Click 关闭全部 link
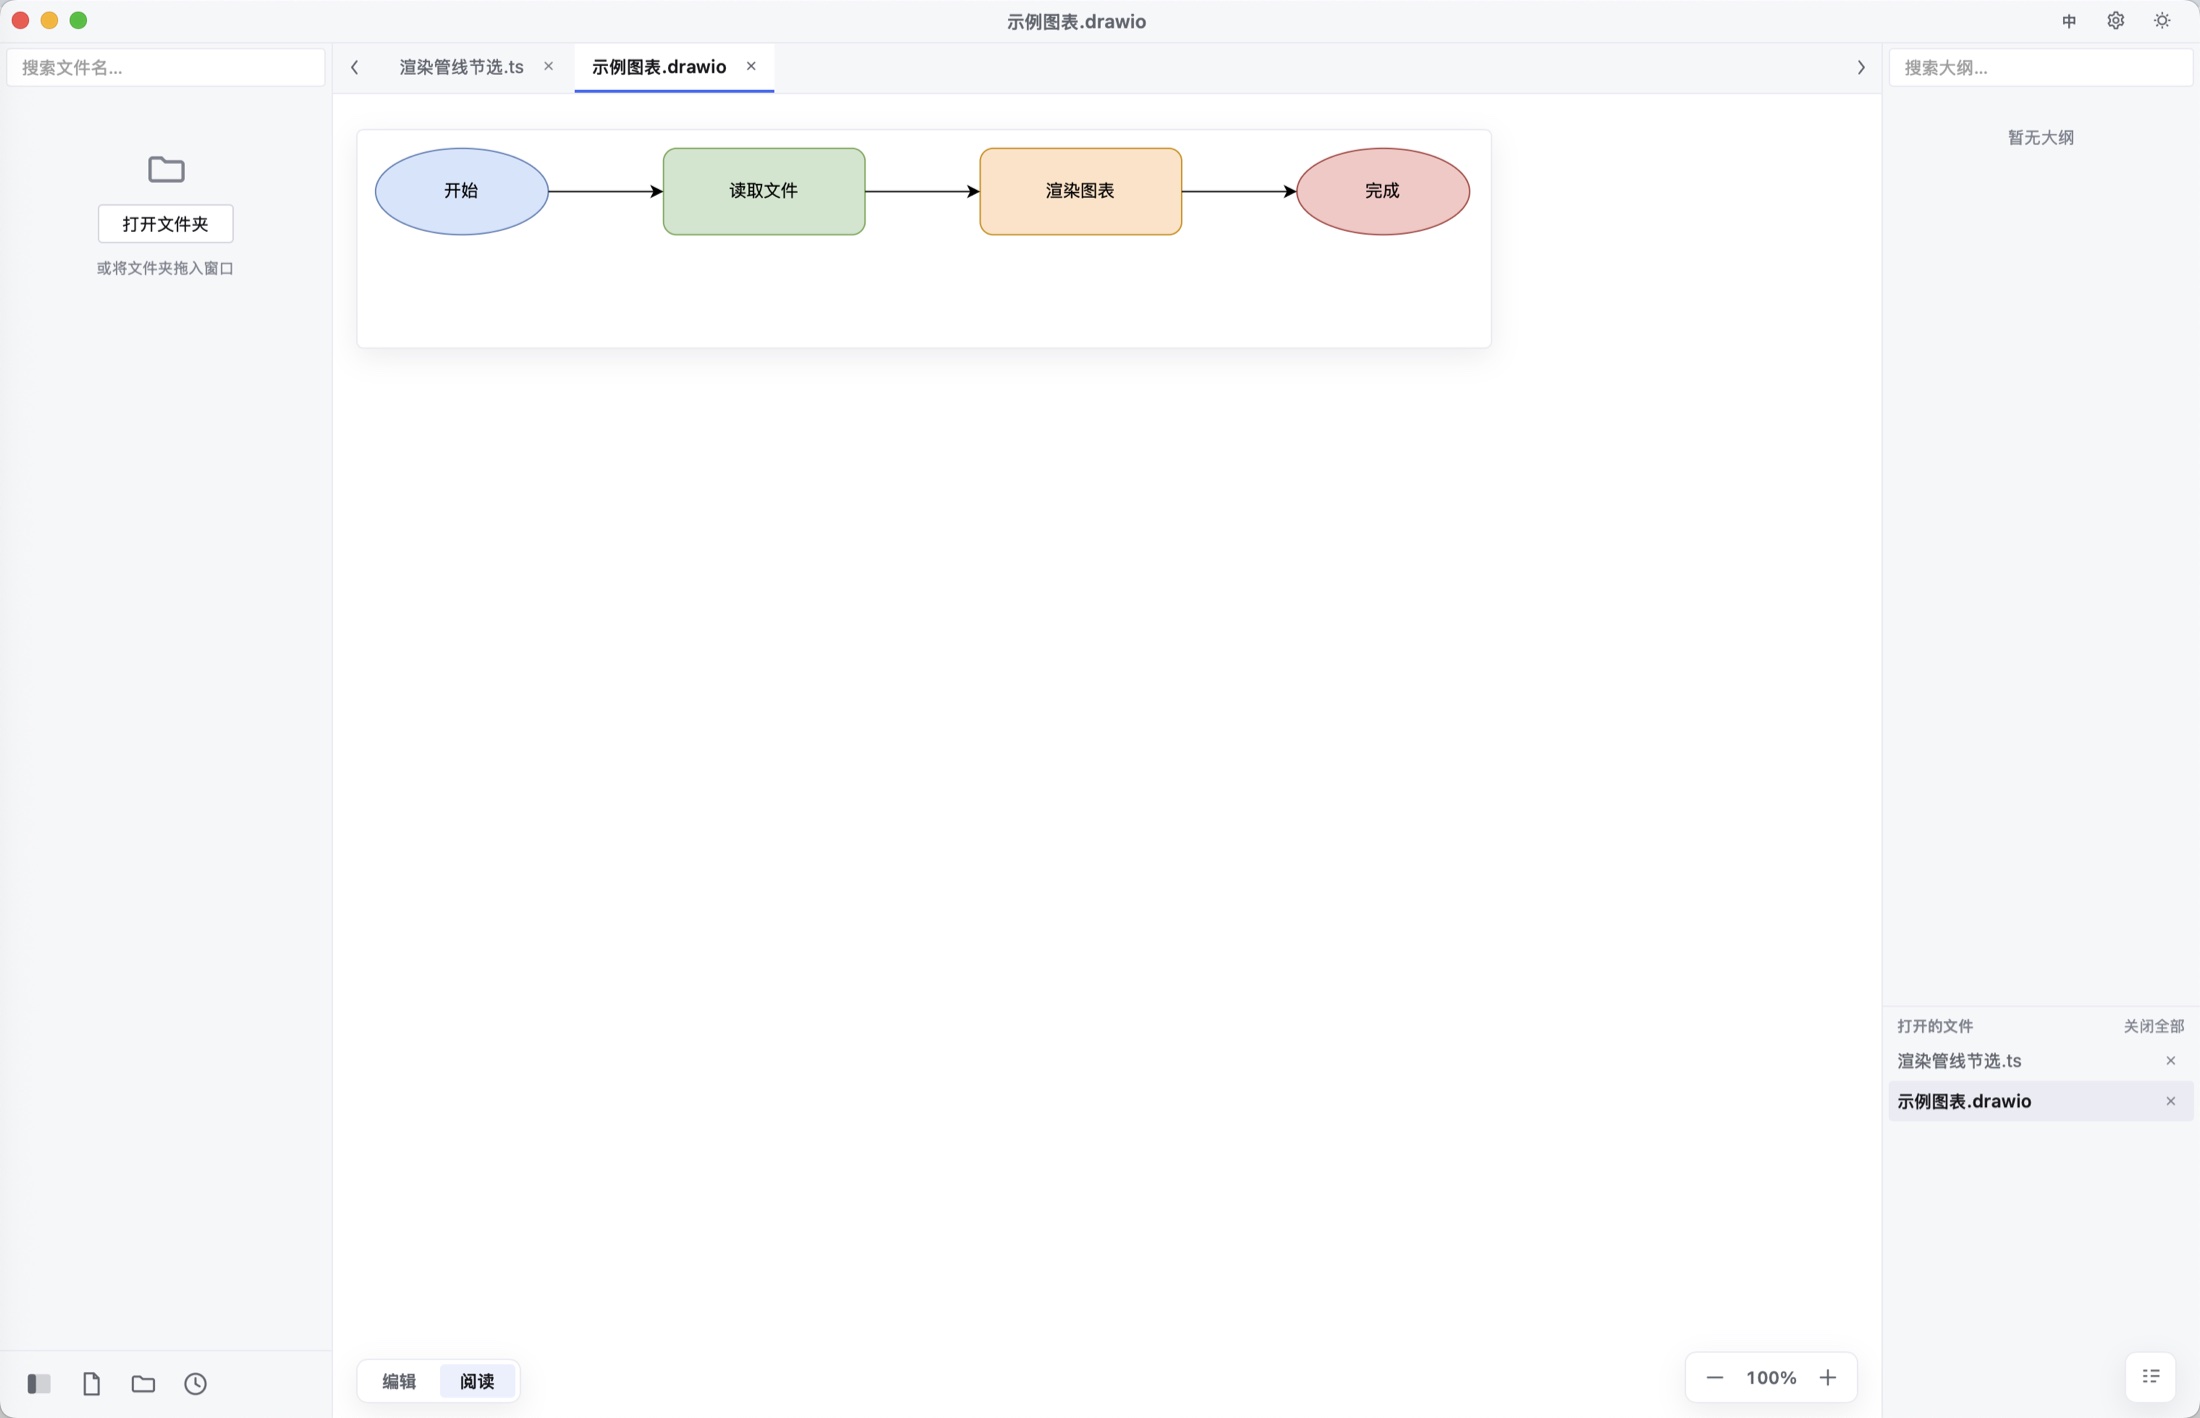 click(x=2154, y=1026)
